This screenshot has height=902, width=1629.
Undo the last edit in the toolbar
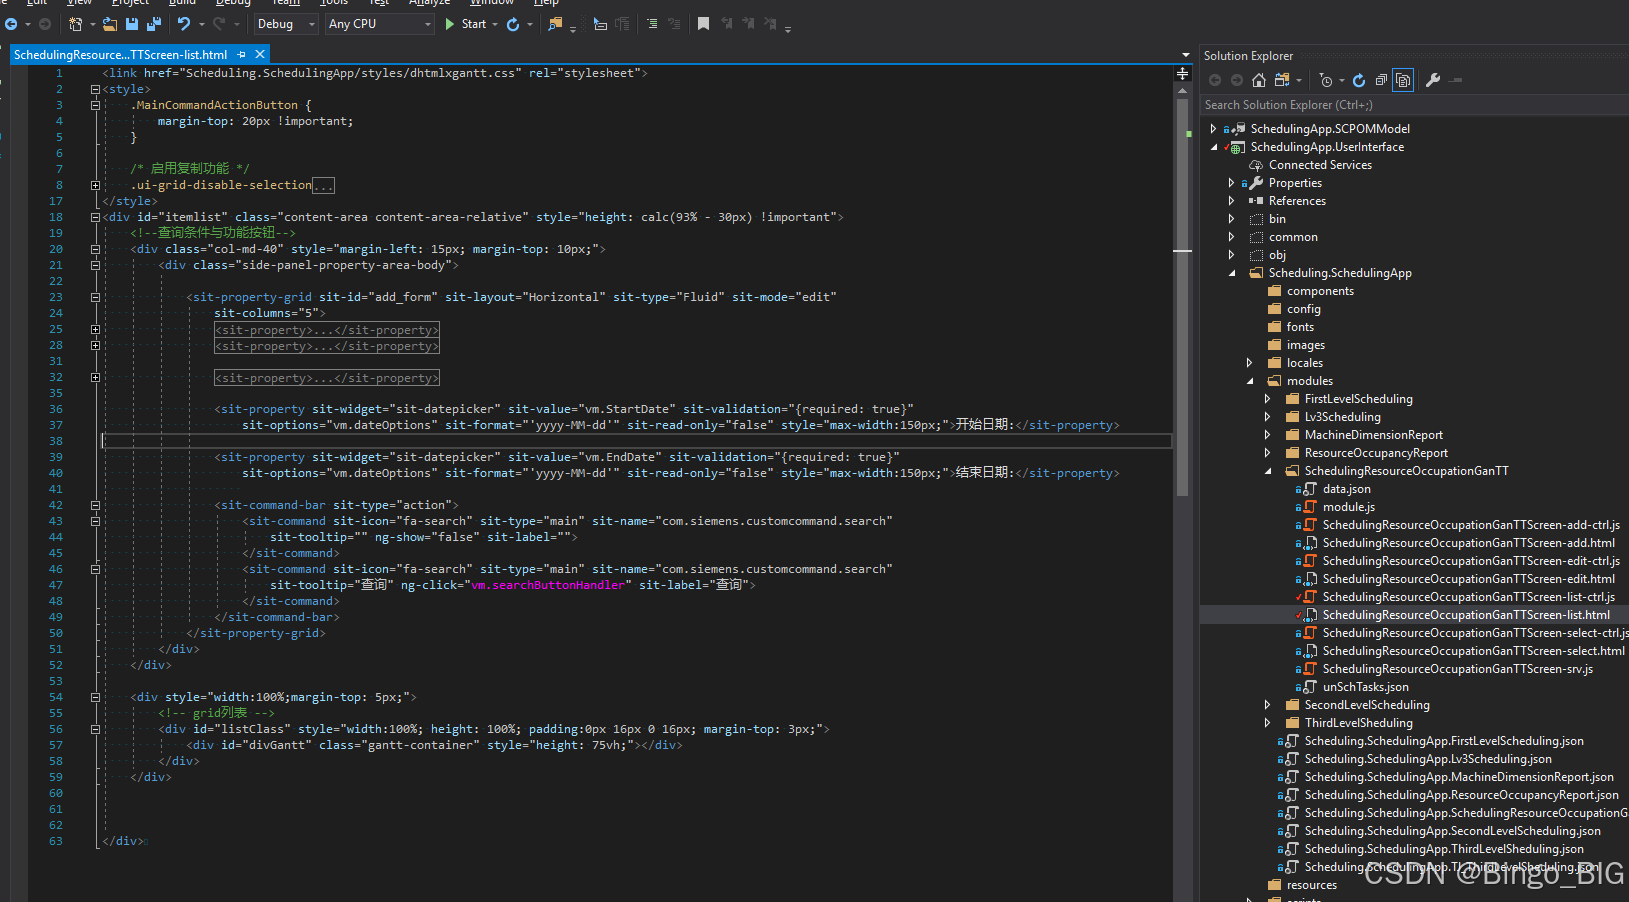184,24
